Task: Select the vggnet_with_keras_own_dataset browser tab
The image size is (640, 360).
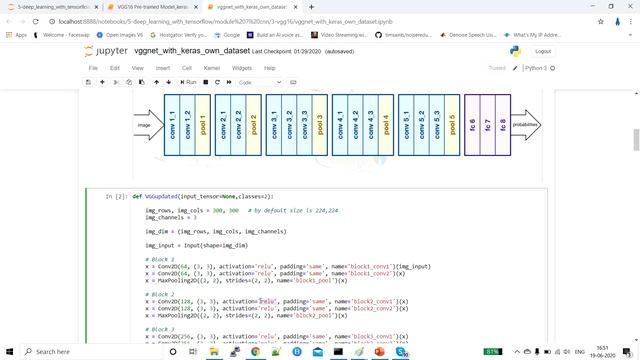Action: (x=252, y=7)
